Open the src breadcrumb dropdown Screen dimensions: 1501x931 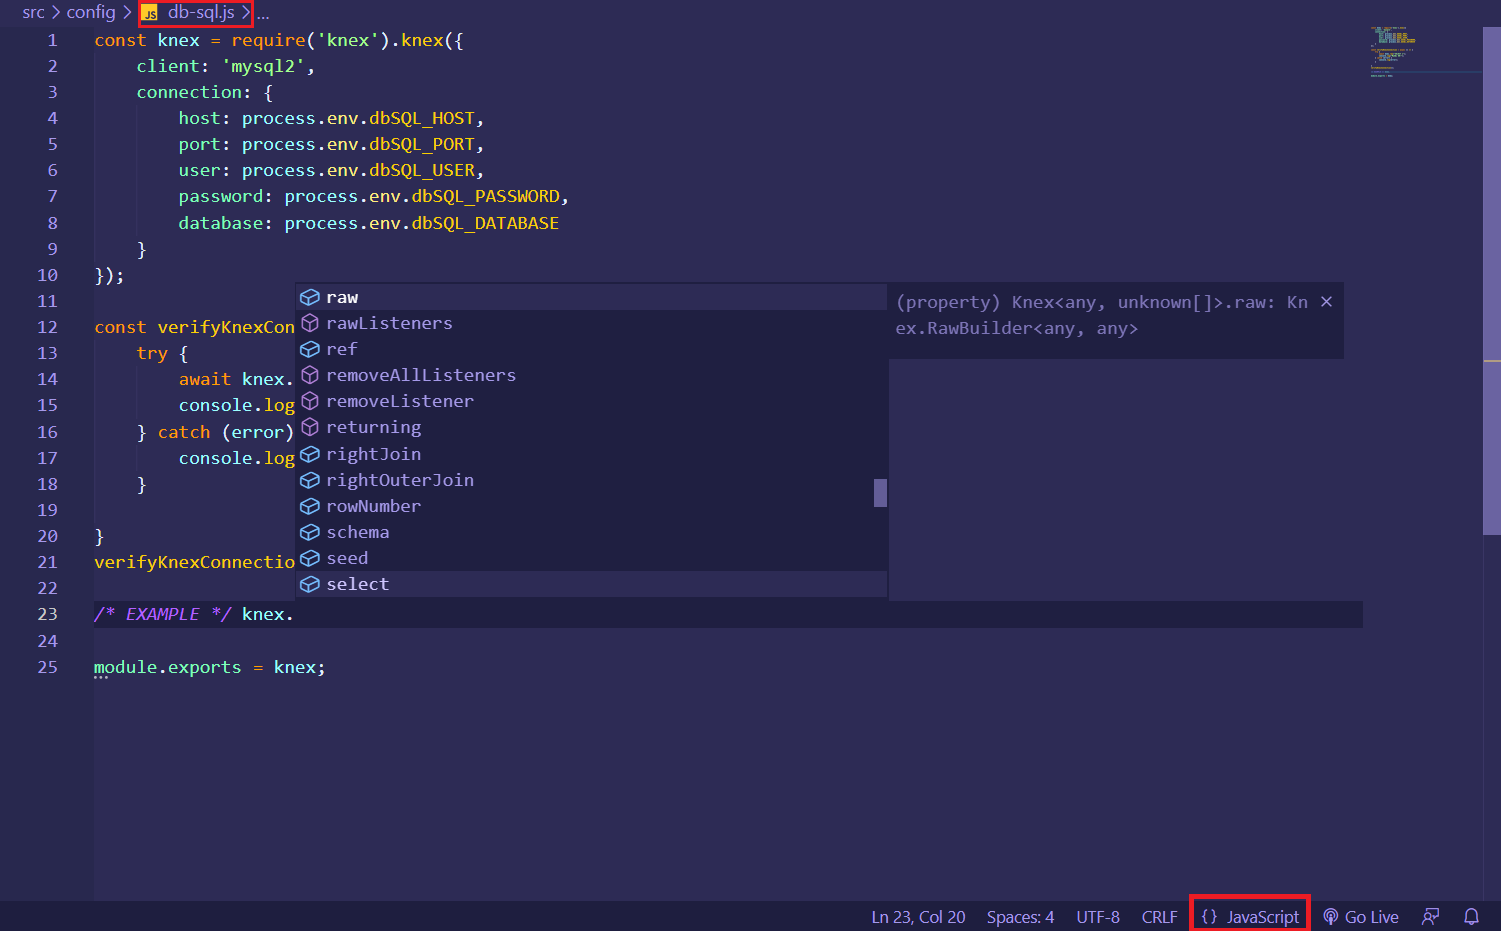32,13
